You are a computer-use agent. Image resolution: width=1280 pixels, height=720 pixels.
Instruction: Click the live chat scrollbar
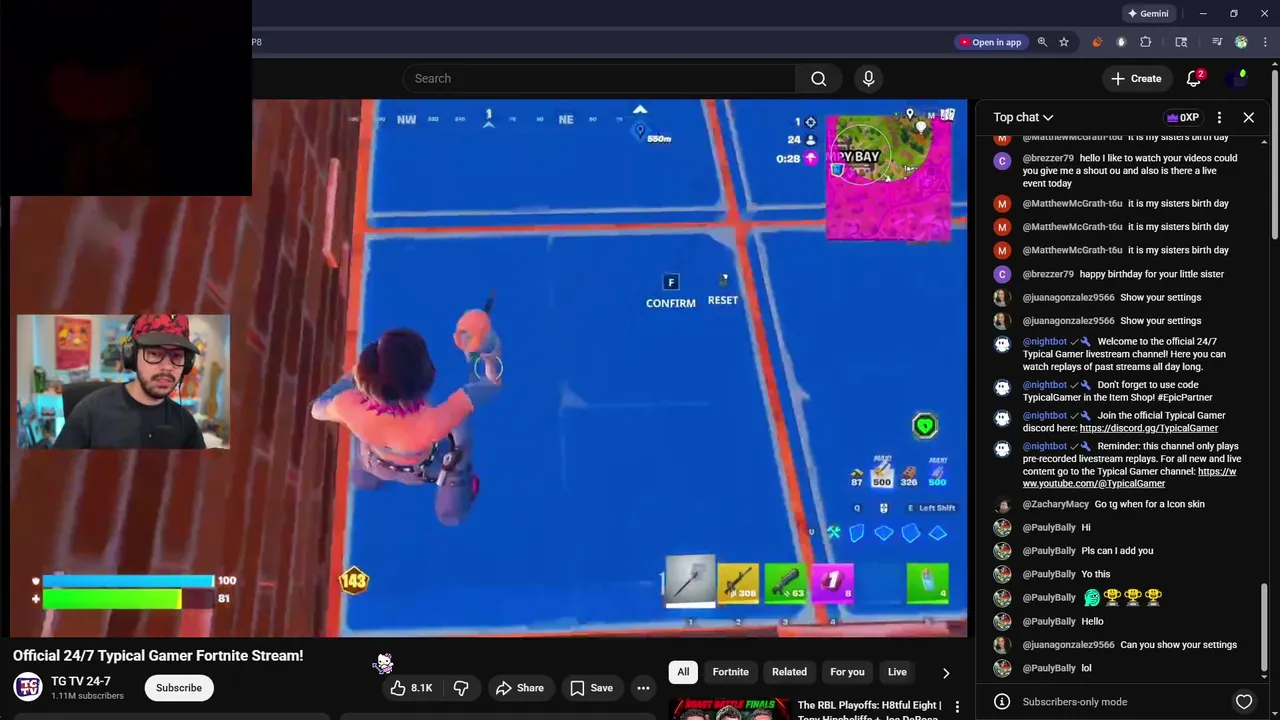[1265, 629]
